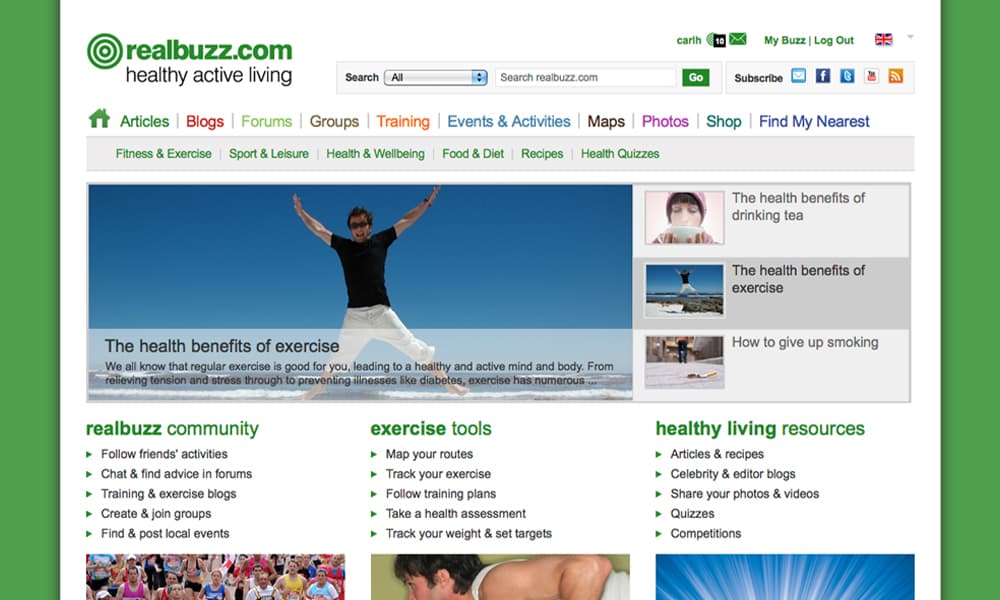Click the UK flag language icon
The image size is (1000, 600).
point(883,40)
